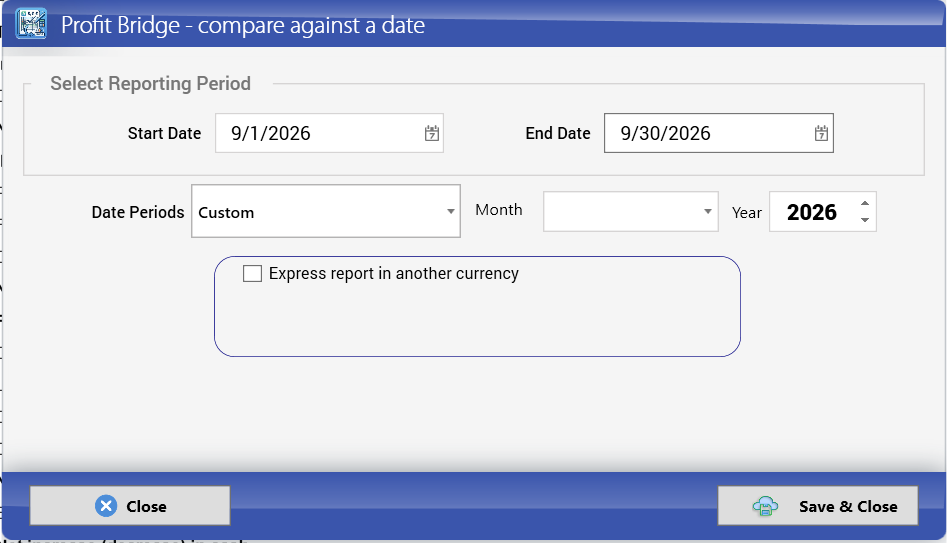949x543 pixels.
Task: Open the End Date calendar picker icon
Action: coord(821,133)
